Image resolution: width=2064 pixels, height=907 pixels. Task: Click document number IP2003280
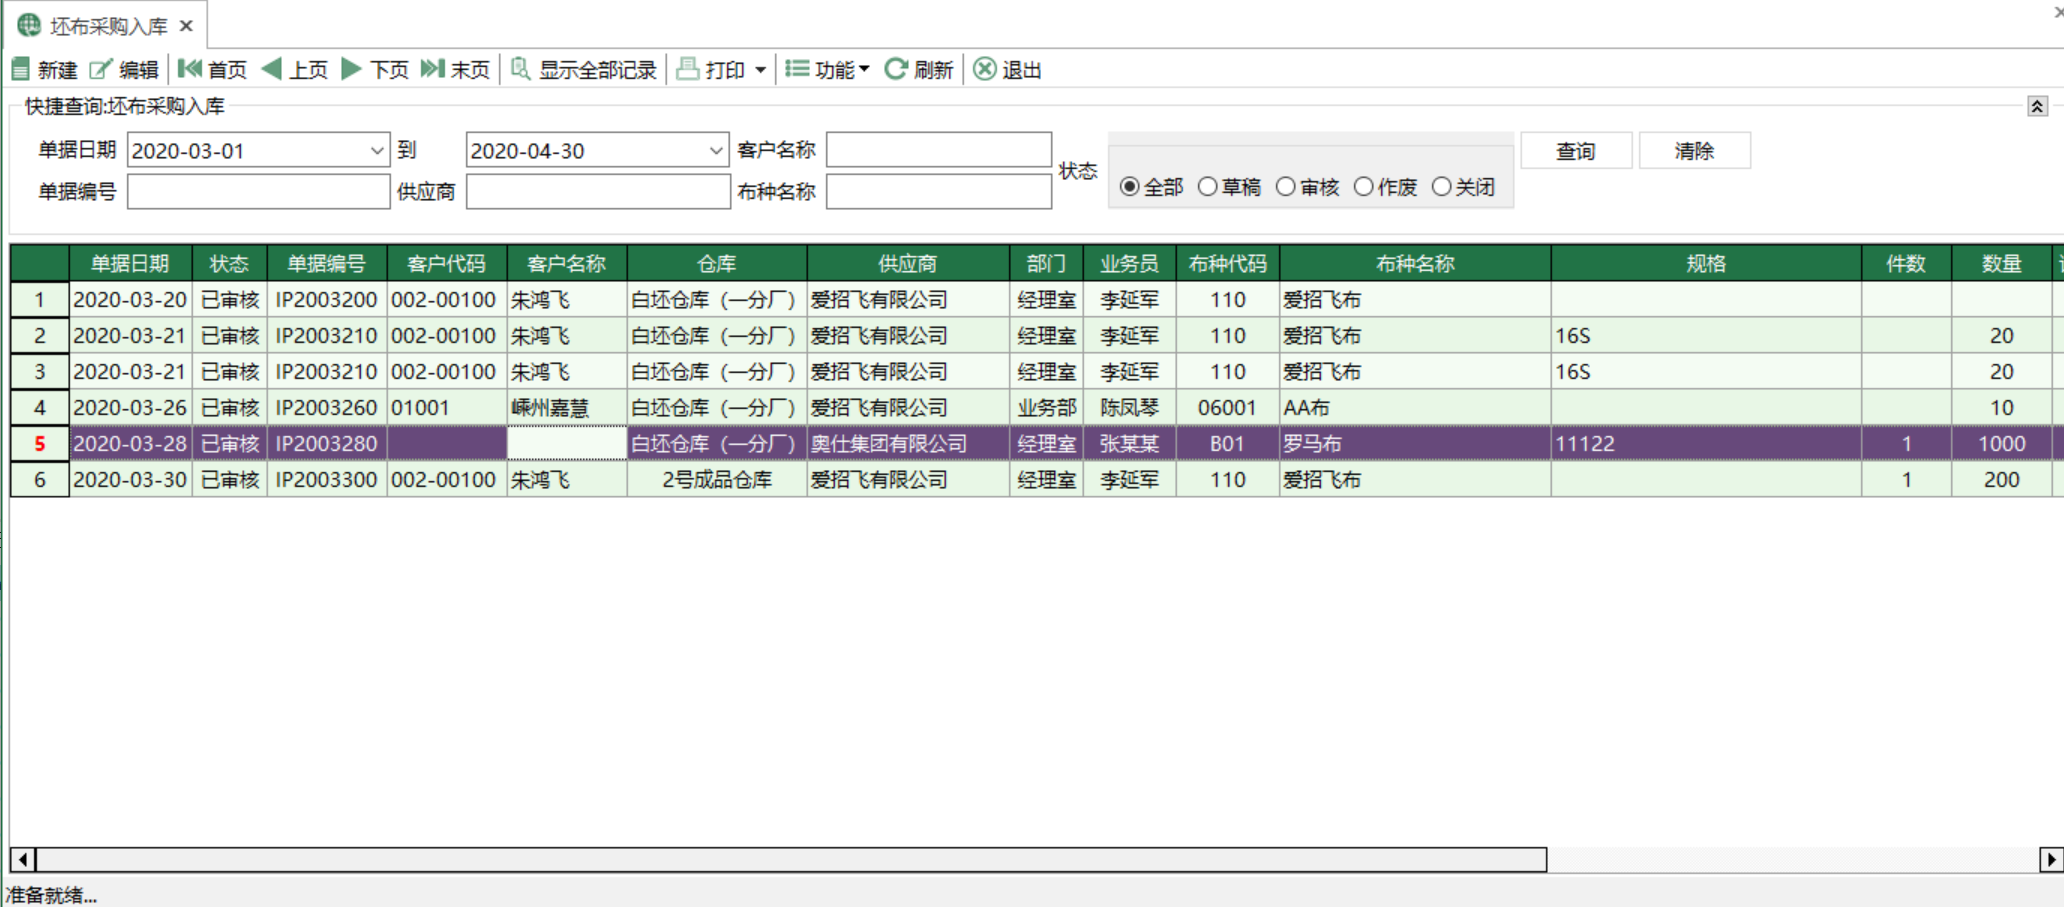326,444
